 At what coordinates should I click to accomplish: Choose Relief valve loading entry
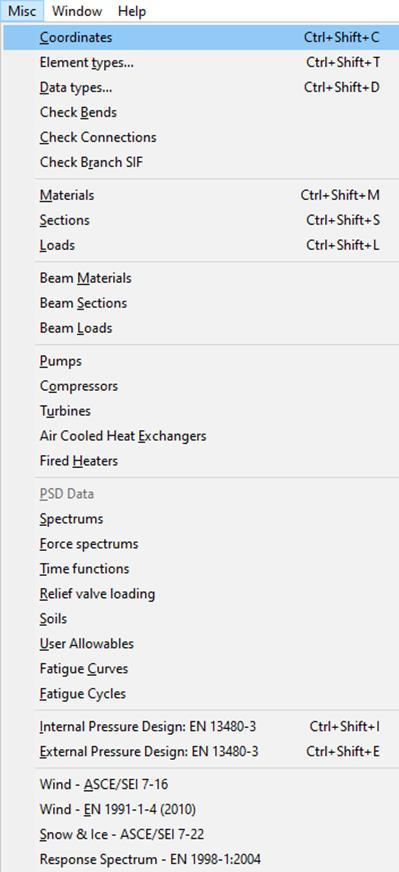click(x=201, y=594)
